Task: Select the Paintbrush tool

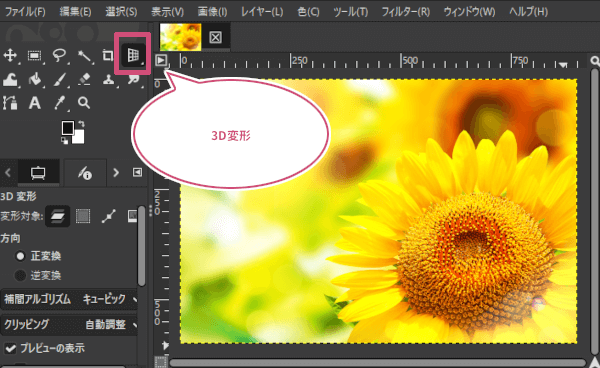Action: pyautogui.click(x=59, y=80)
